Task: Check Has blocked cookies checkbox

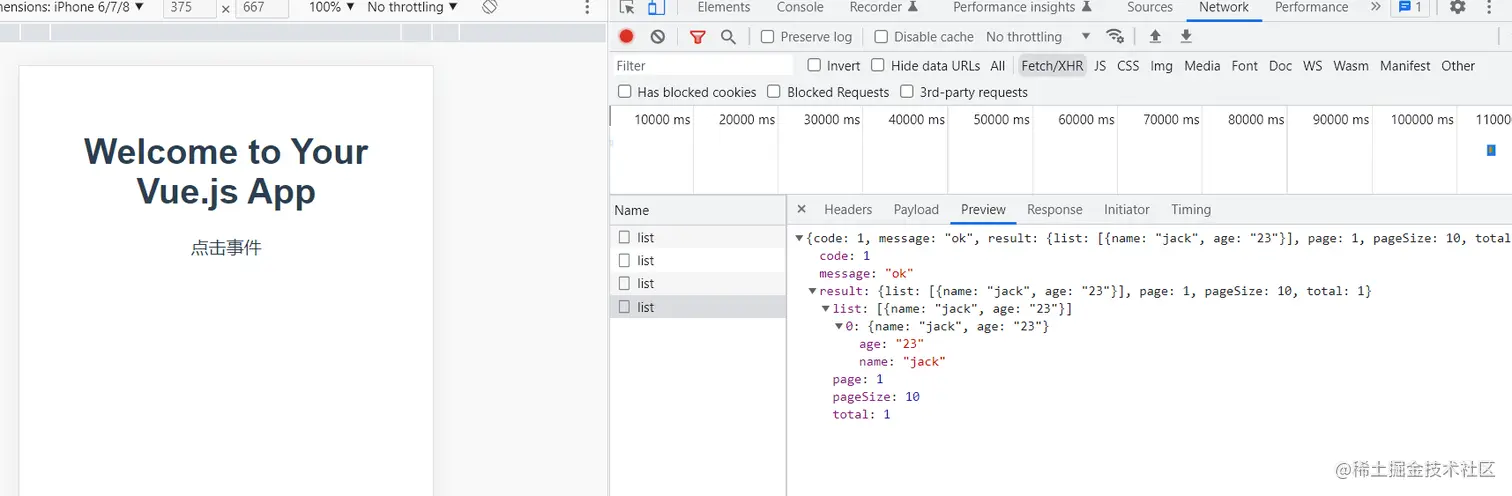Action: click(625, 92)
